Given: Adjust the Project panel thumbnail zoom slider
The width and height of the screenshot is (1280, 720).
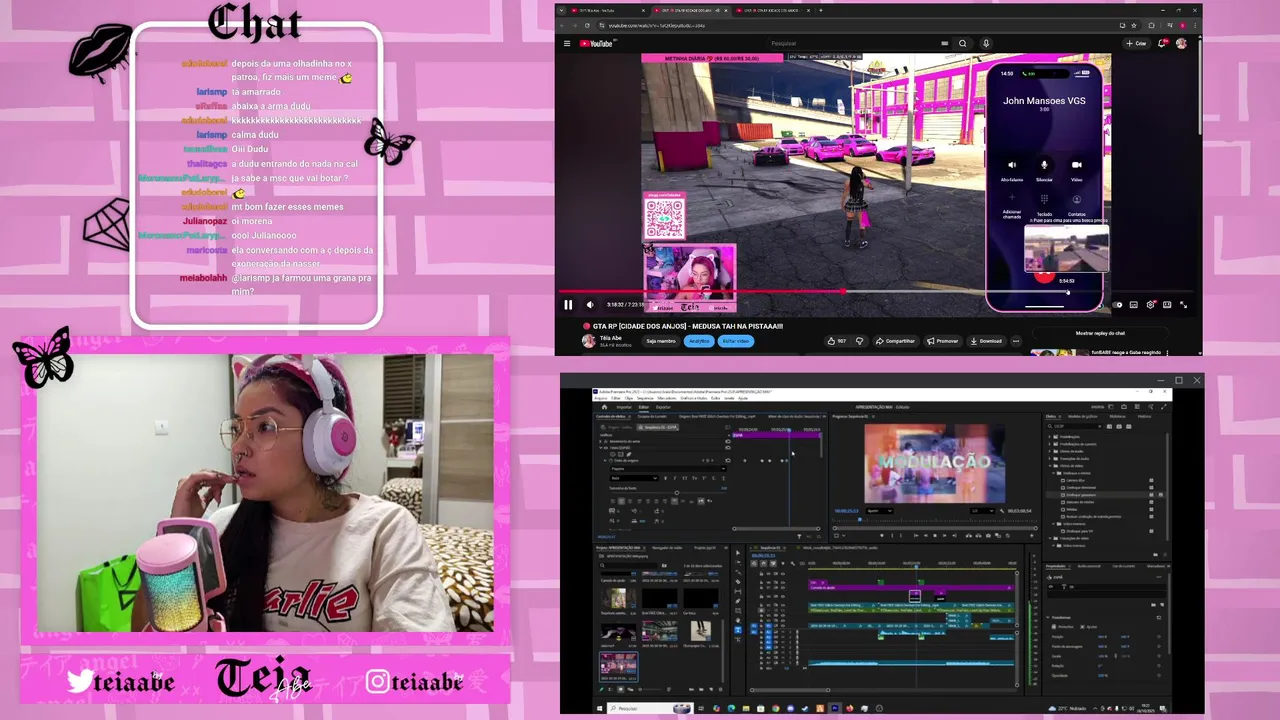Looking at the screenshot, I should click(x=648, y=689).
